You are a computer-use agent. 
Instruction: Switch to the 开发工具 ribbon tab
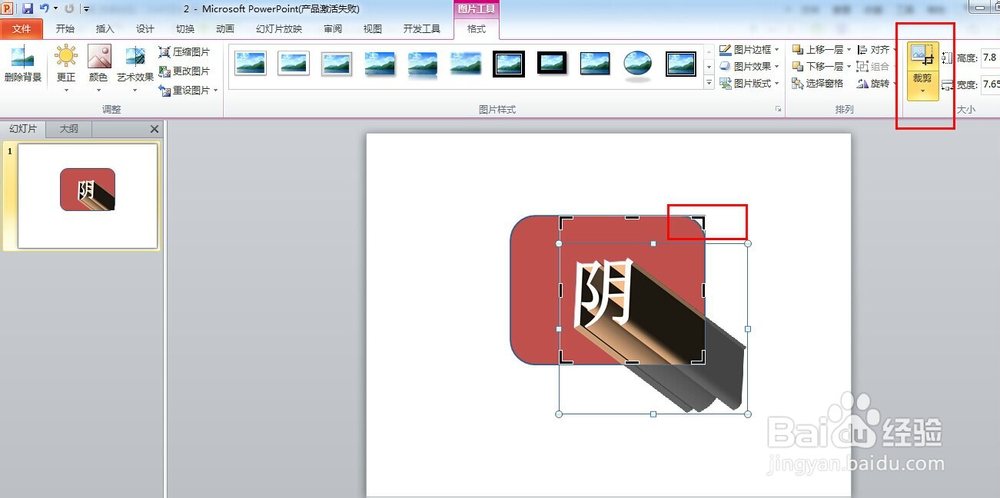tap(422, 29)
